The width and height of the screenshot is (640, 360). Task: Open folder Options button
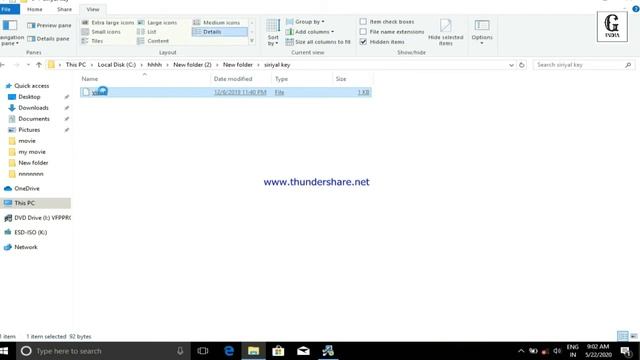click(482, 32)
